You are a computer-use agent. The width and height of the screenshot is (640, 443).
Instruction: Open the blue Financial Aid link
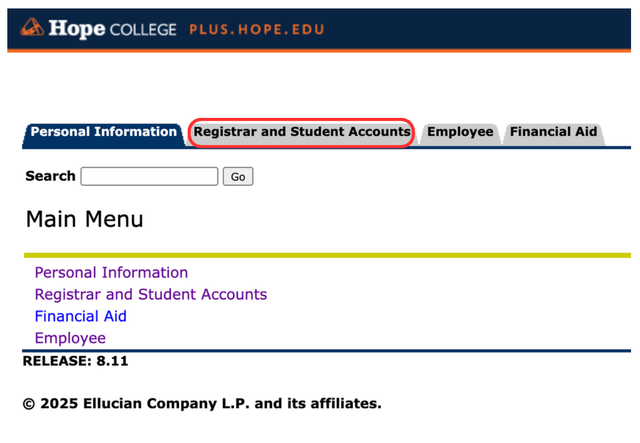pyautogui.click(x=81, y=316)
